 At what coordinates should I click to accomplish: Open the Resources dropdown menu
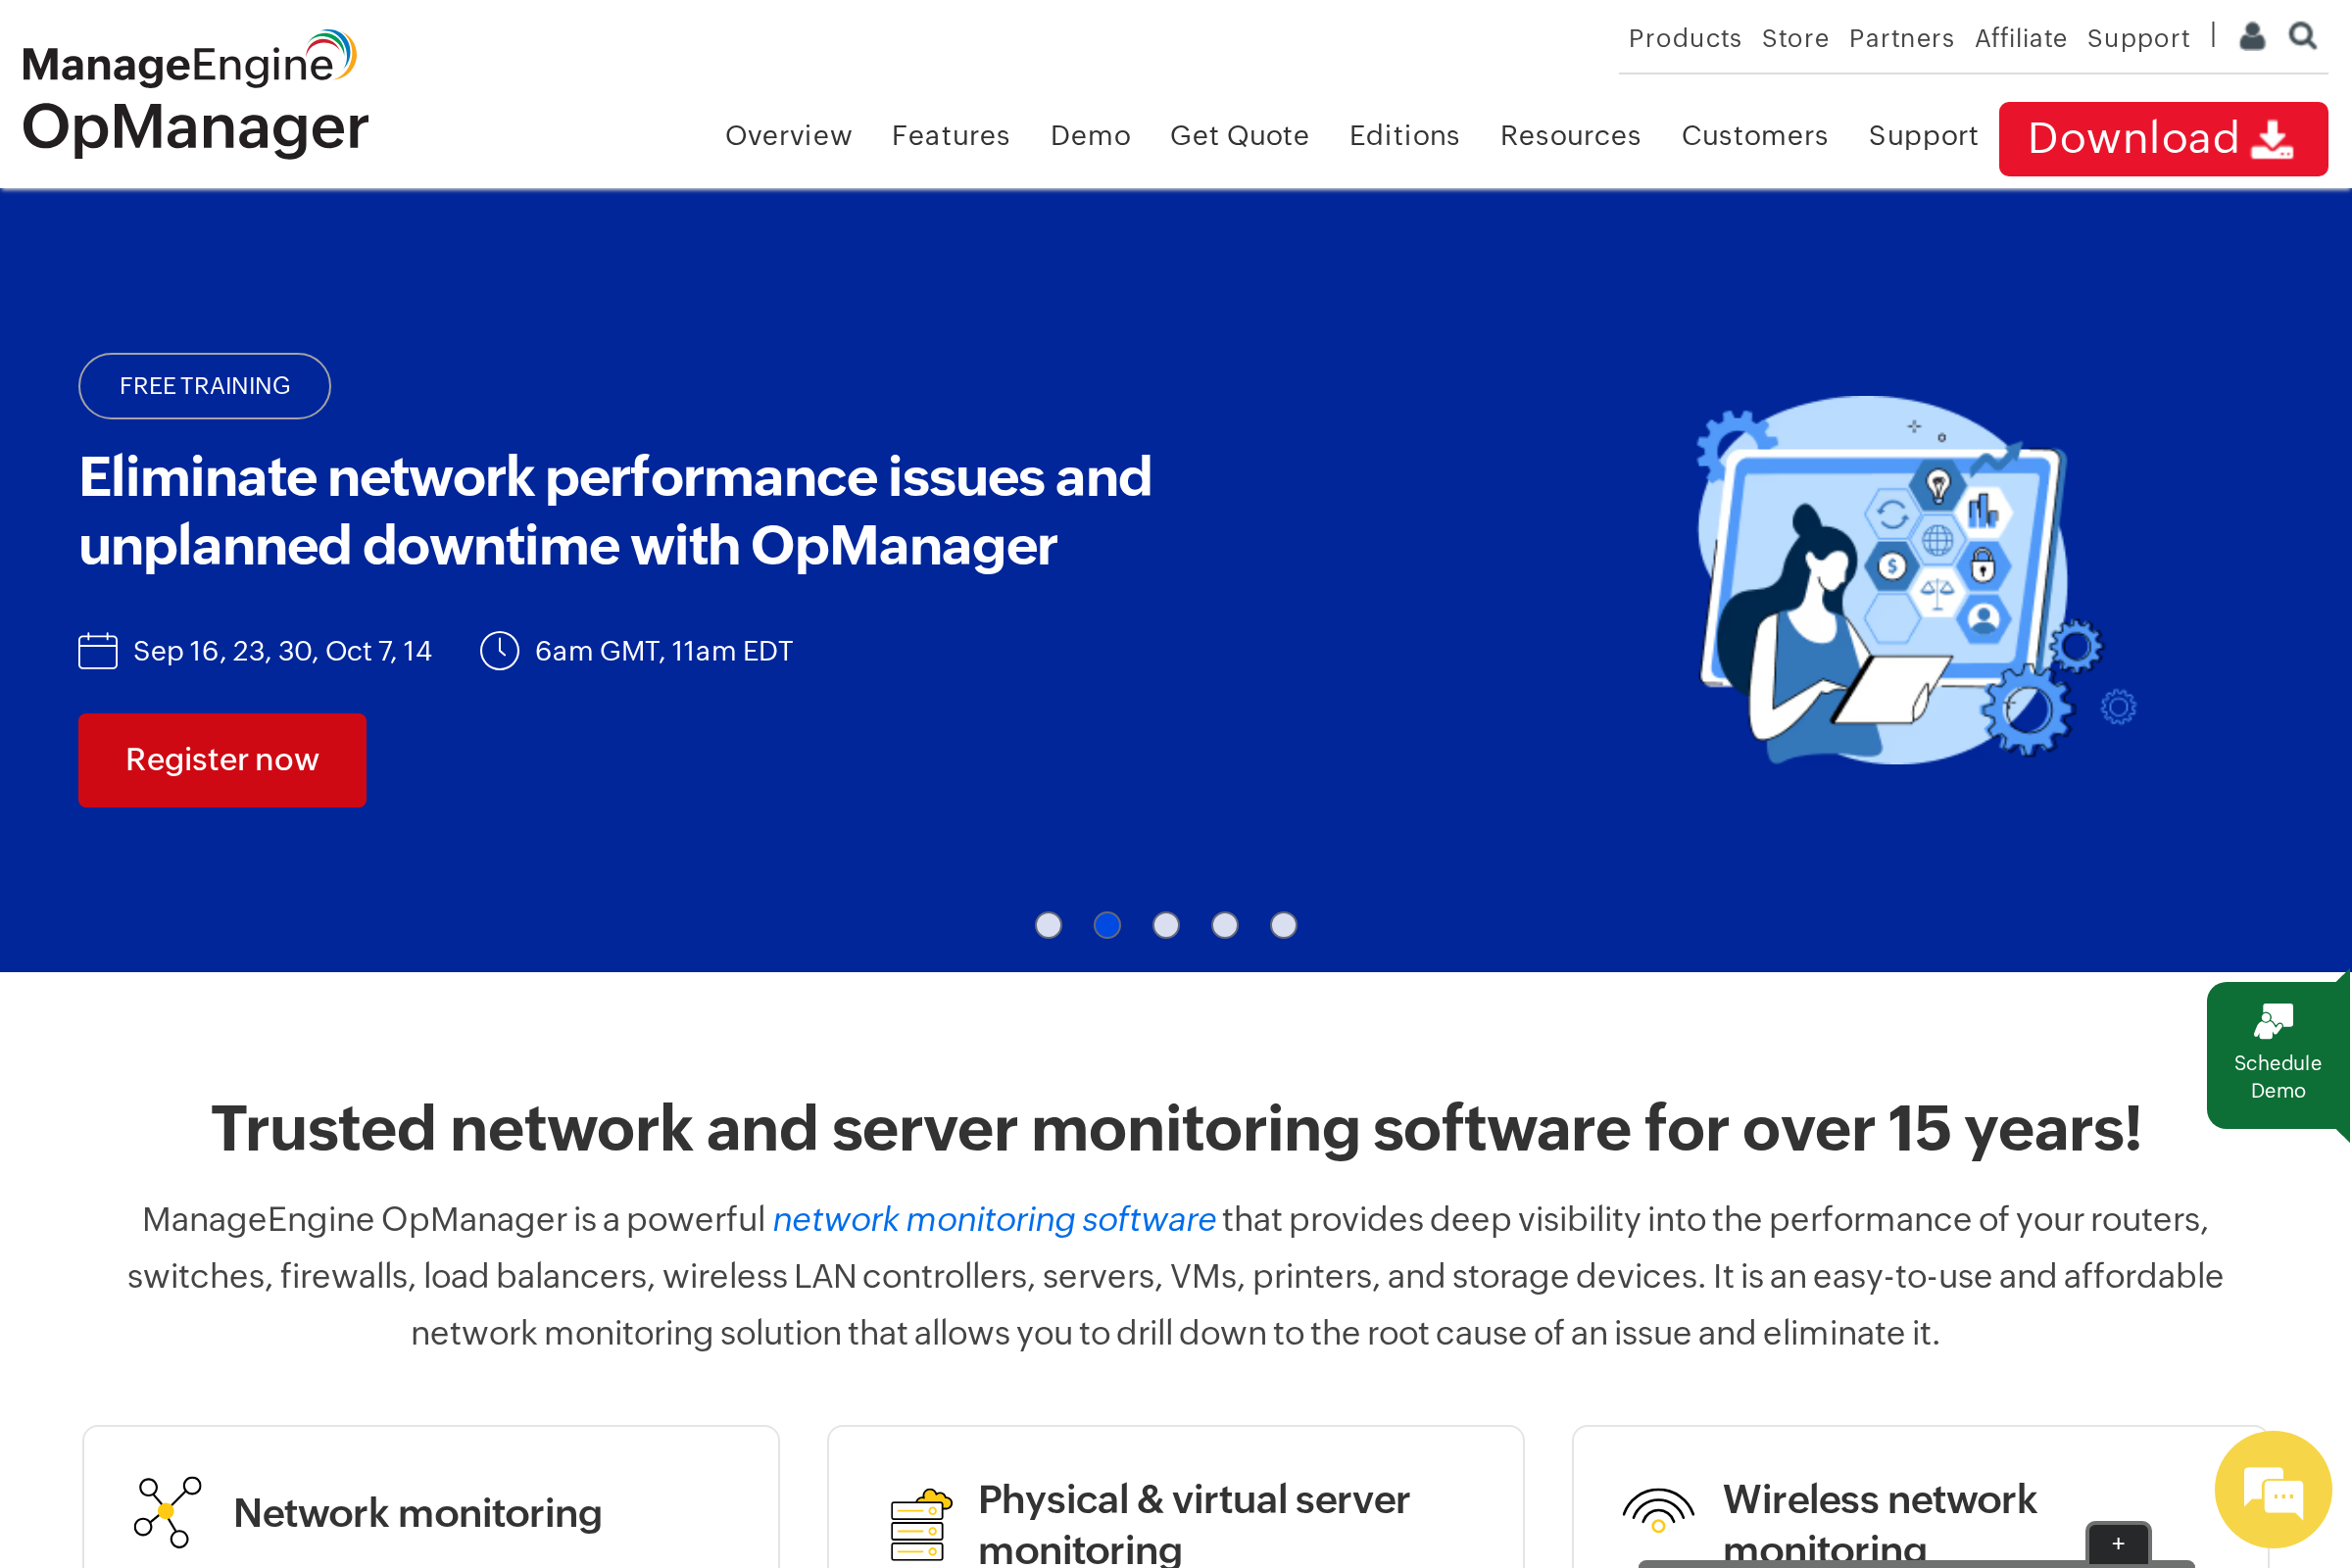pyautogui.click(x=1570, y=136)
